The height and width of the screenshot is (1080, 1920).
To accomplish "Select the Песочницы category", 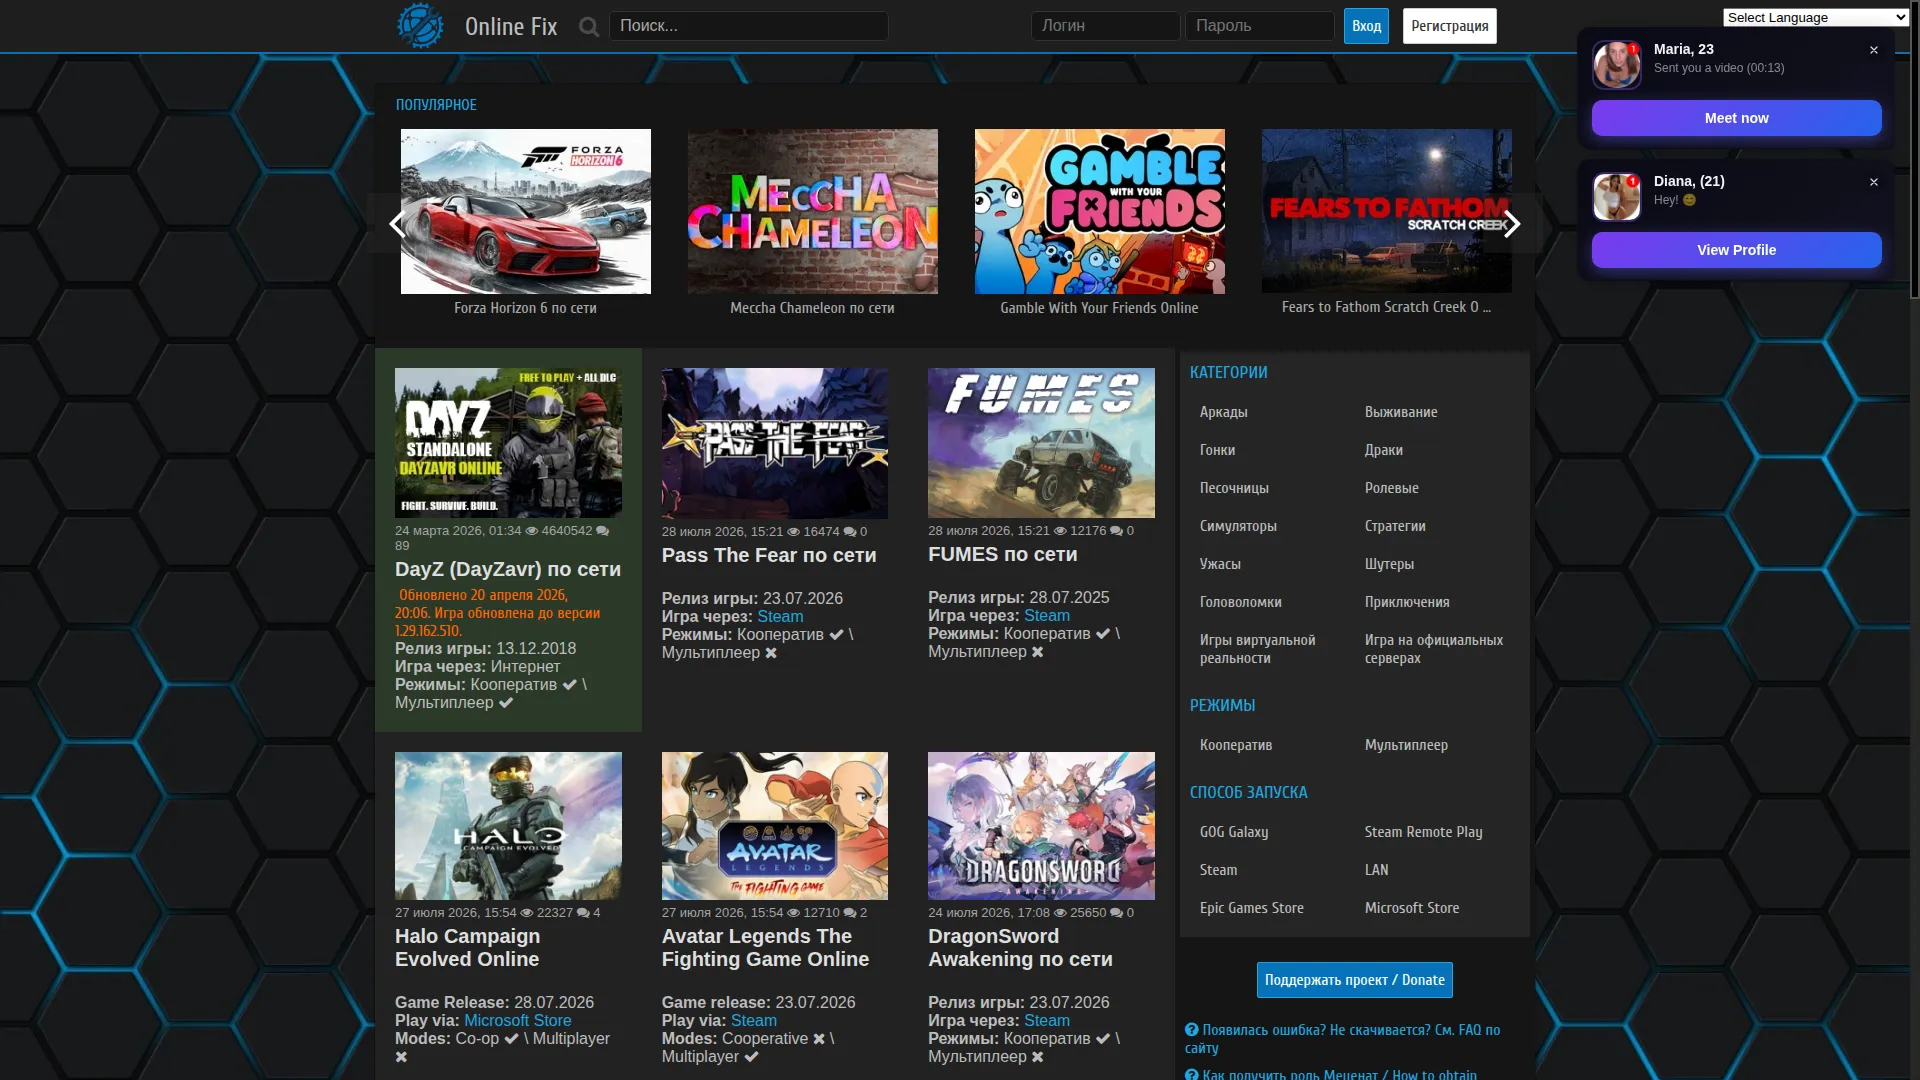I will (1234, 488).
